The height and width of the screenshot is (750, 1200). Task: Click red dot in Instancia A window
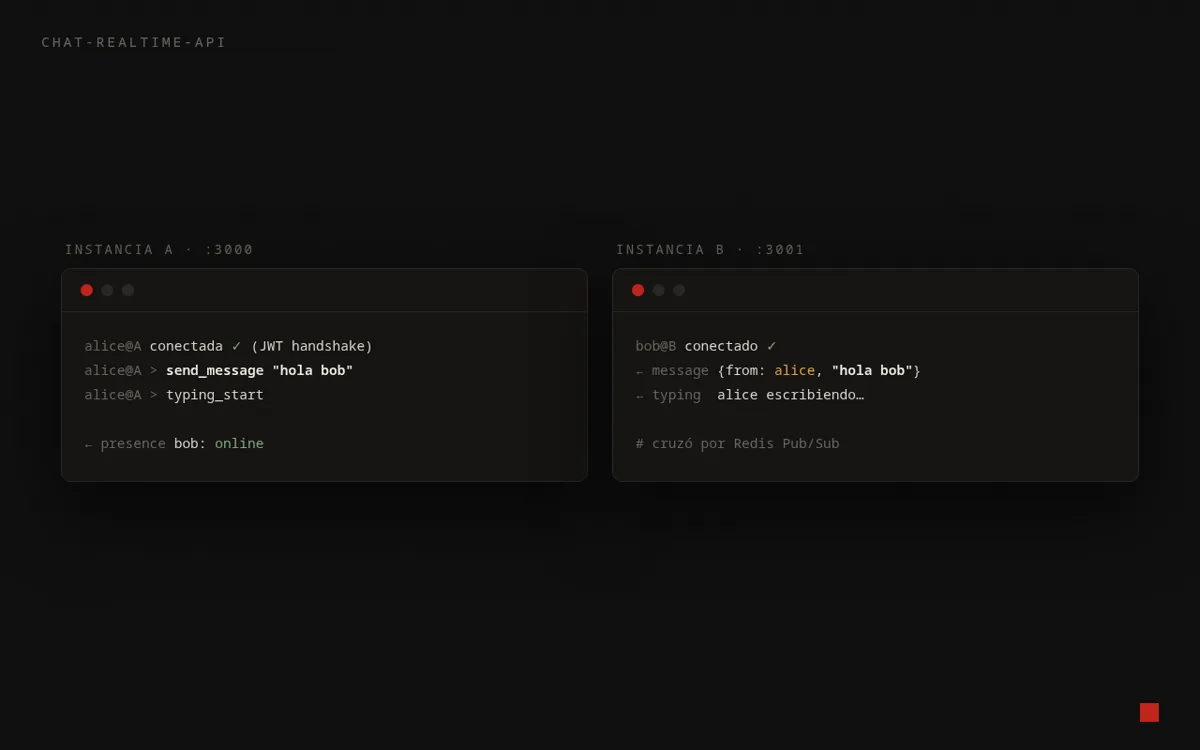coord(87,290)
